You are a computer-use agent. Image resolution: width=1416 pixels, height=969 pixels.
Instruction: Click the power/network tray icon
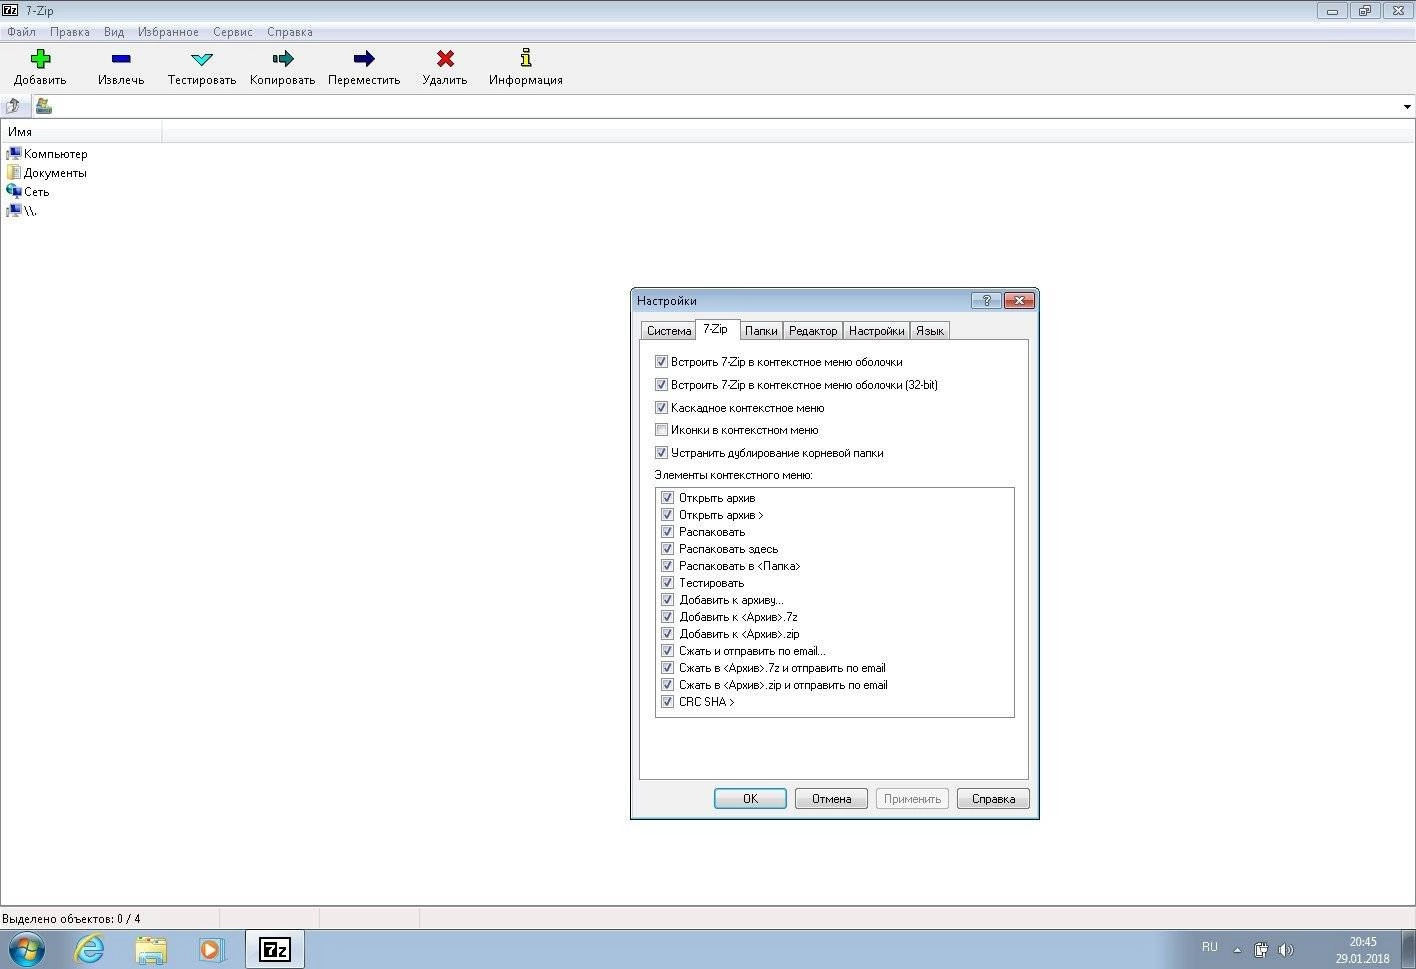pyautogui.click(x=1261, y=949)
